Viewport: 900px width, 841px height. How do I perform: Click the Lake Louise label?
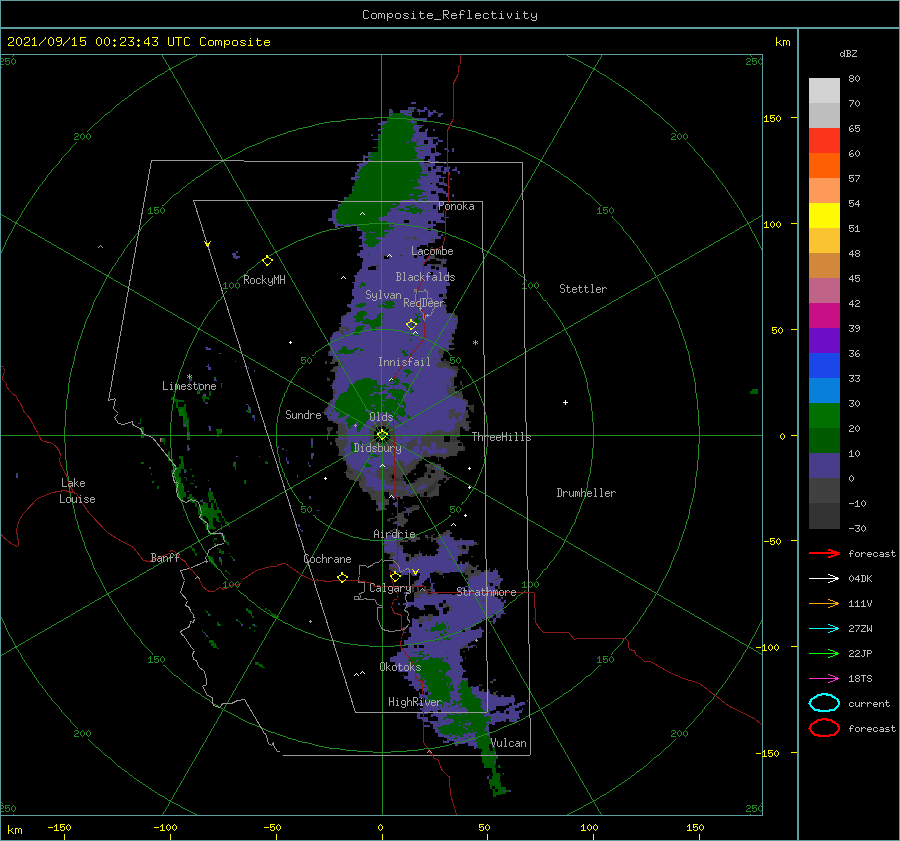[x=77, y=491]
